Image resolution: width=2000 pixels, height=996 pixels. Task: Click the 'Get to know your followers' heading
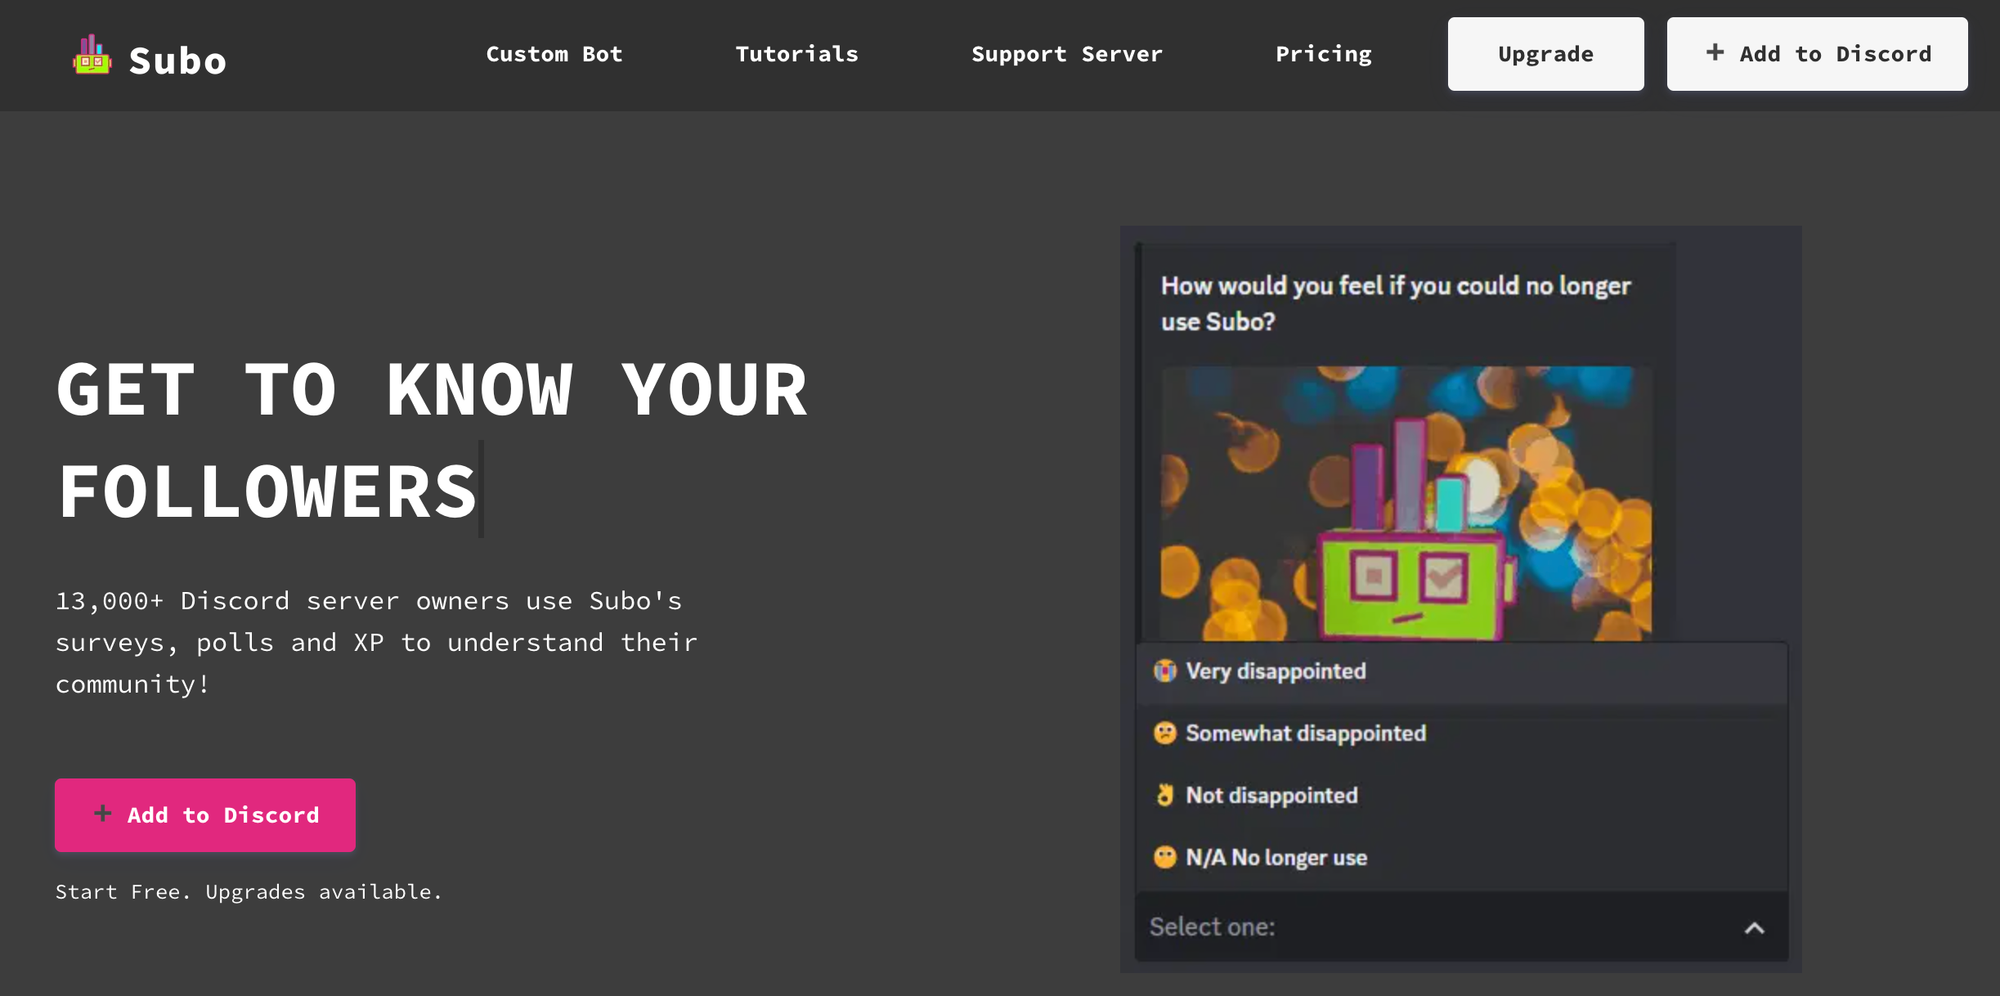(431, 440)
